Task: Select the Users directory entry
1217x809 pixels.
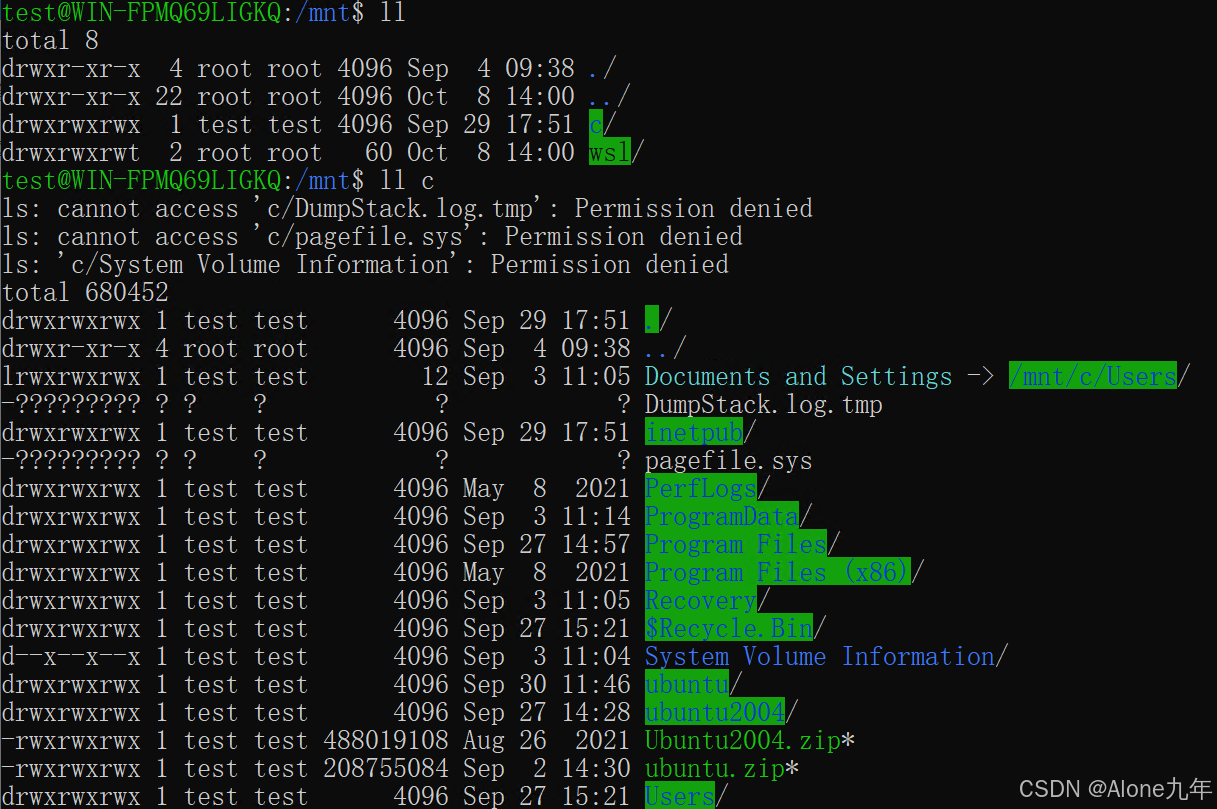Action: (679, 796)
